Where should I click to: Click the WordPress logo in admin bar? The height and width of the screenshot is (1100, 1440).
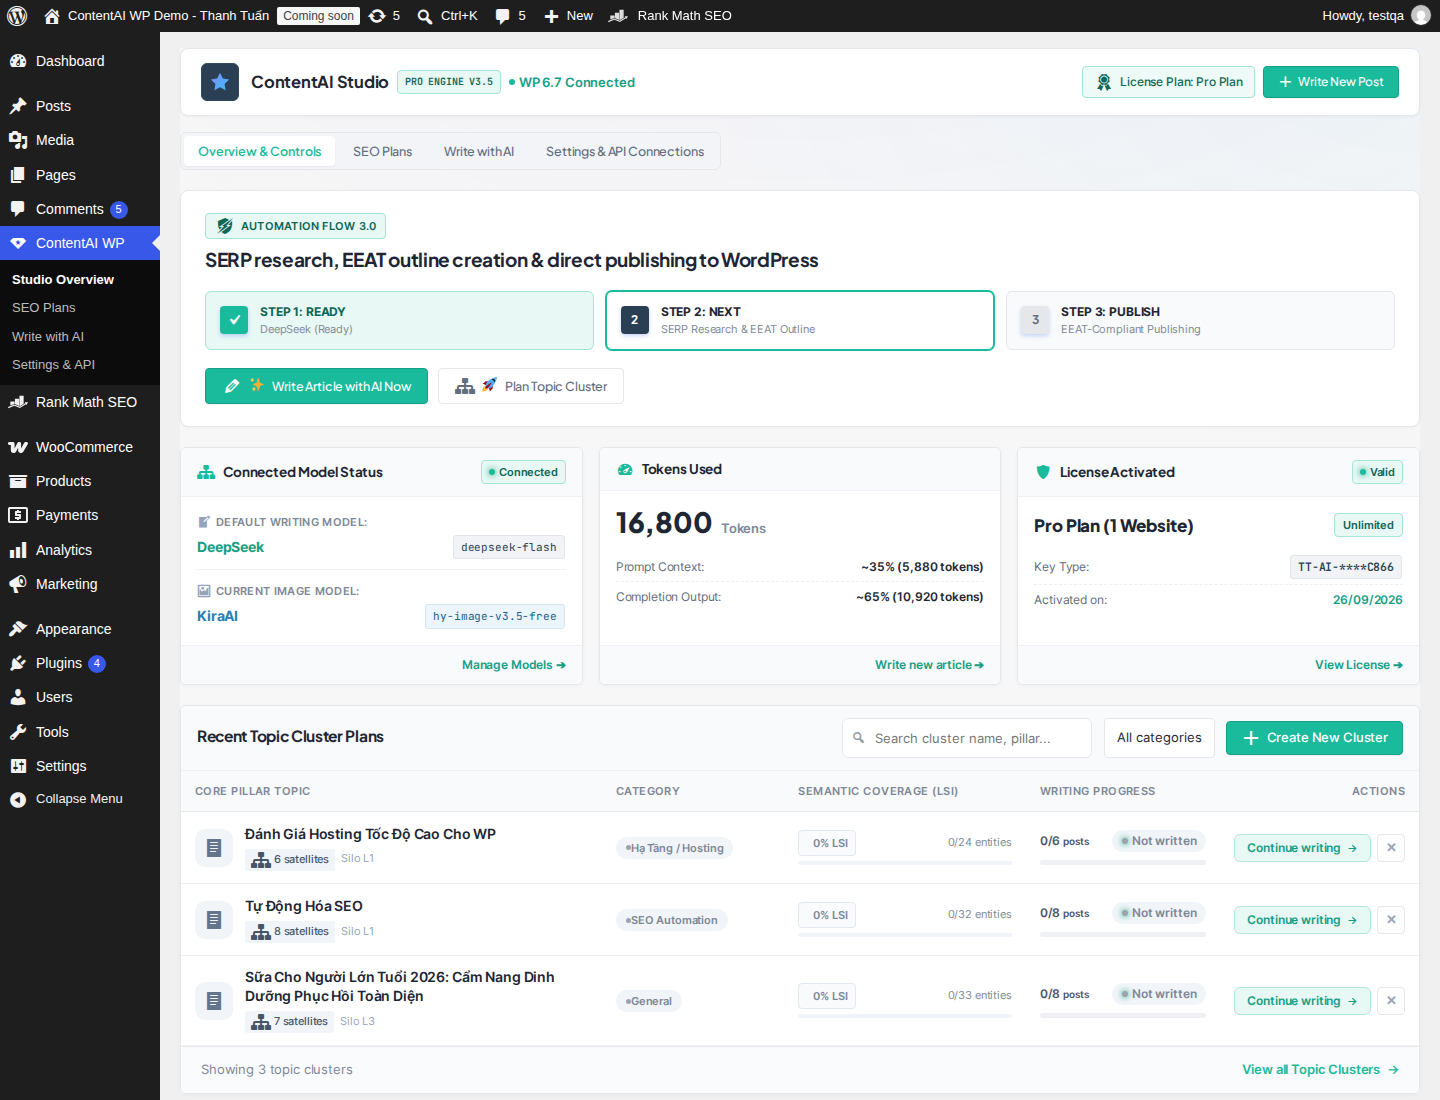(x=16, y=16)
